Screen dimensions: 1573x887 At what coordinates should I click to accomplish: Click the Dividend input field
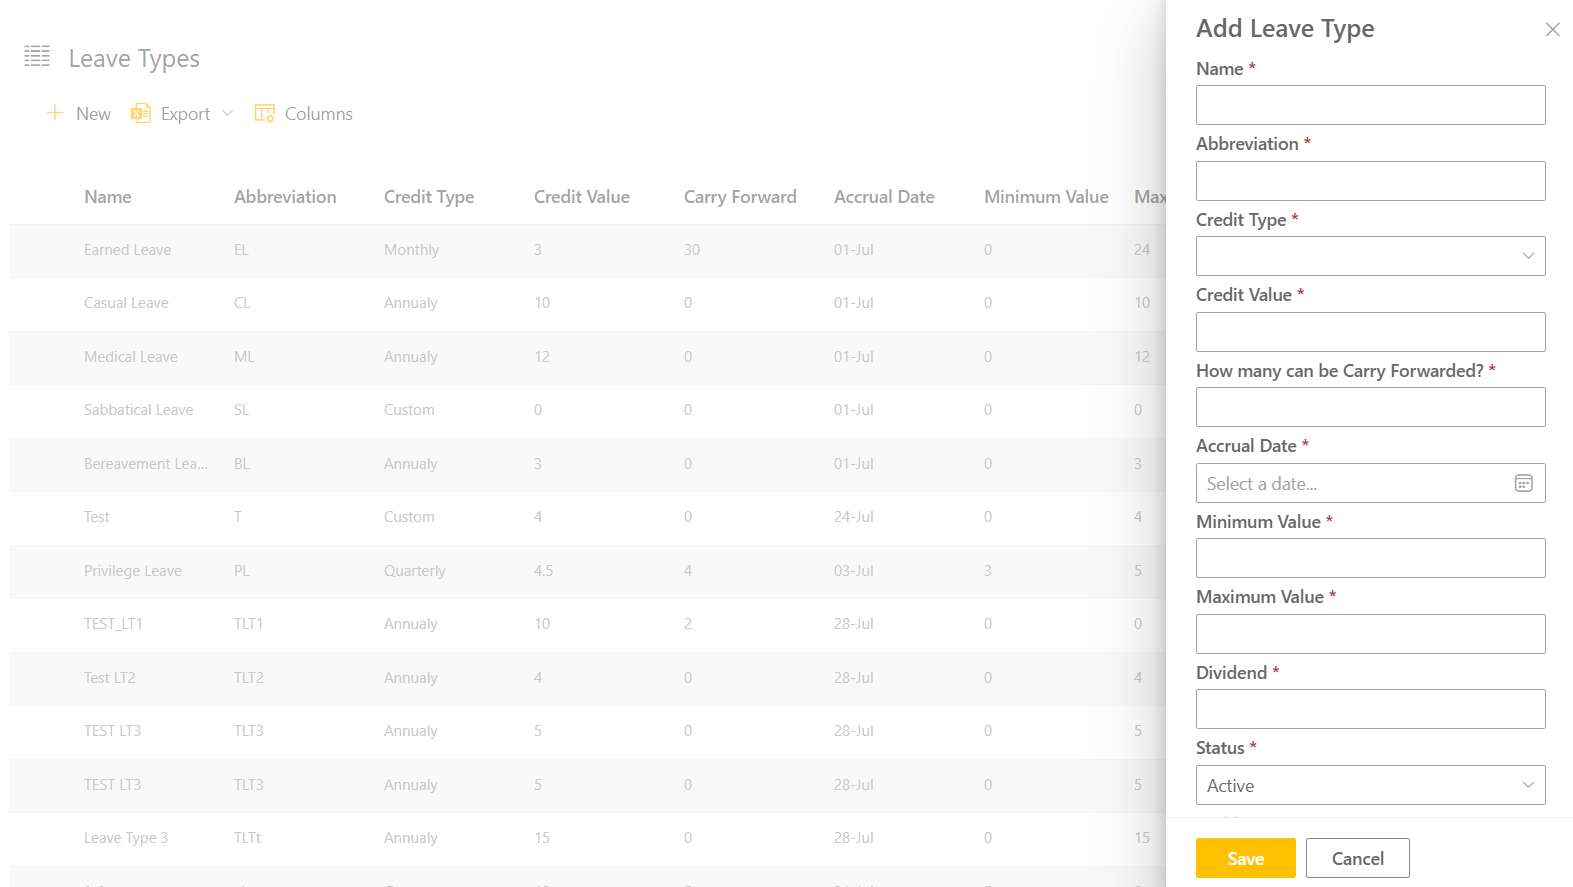click(1370, 709)
